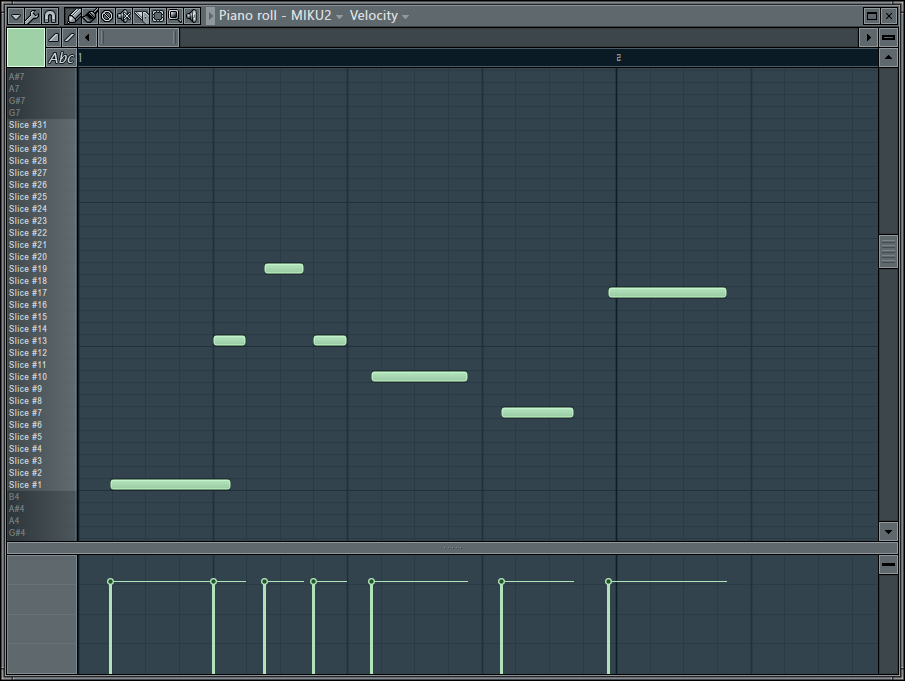Select the Mute tool
905x681 pixels.
pyautogui.click(x=124, y=16)
